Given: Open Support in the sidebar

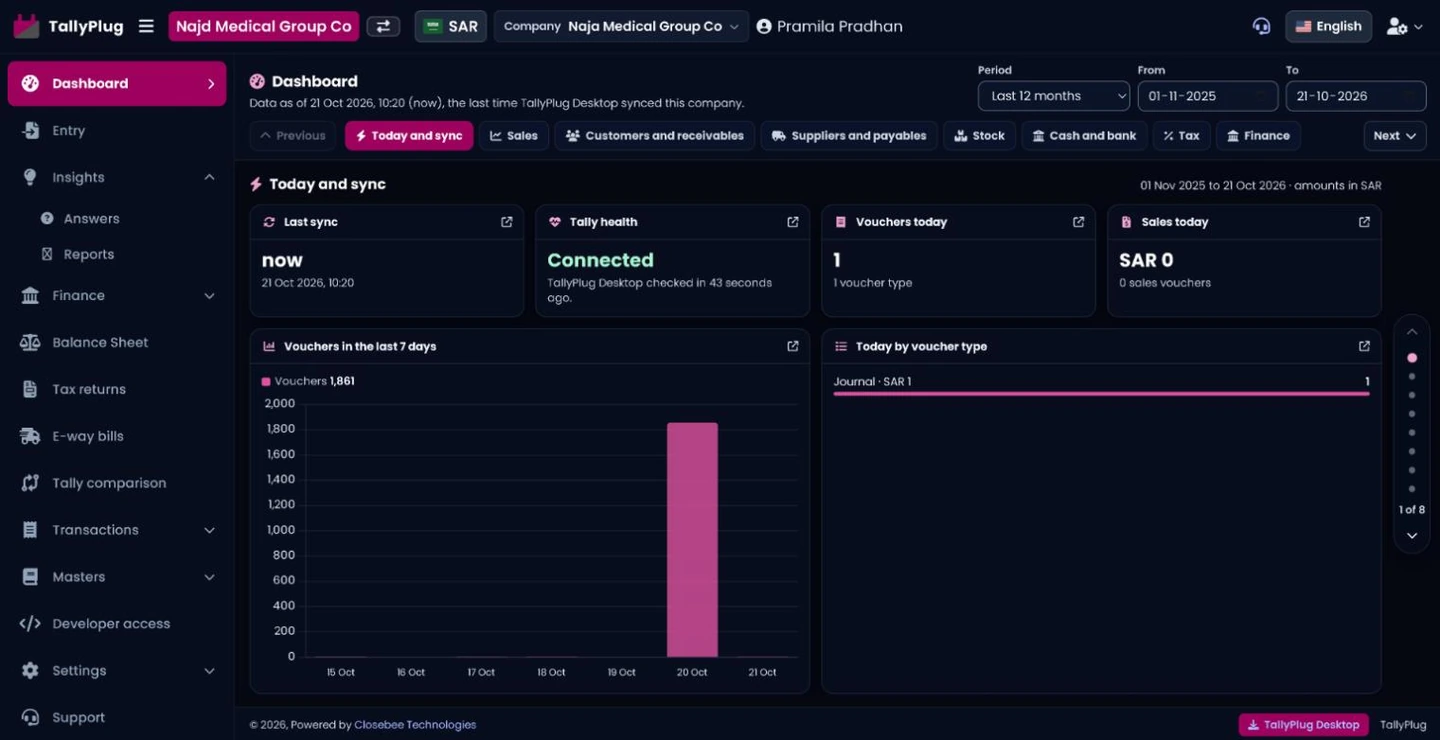Looking at the screenshot, I should [117, 717].
